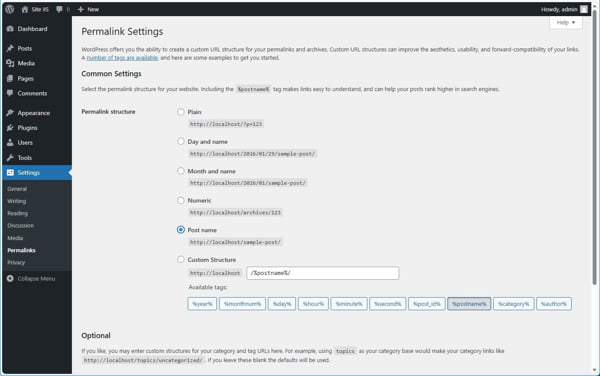Click the Users person icon
This screenshot has width=600, height=376.
(10, 143)
